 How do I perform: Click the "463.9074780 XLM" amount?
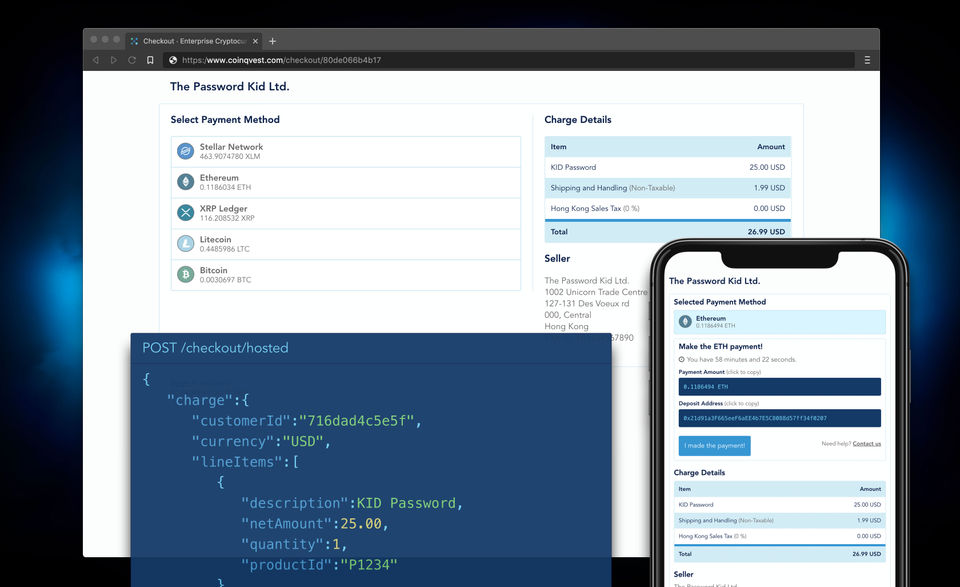(x=230, y=157)
